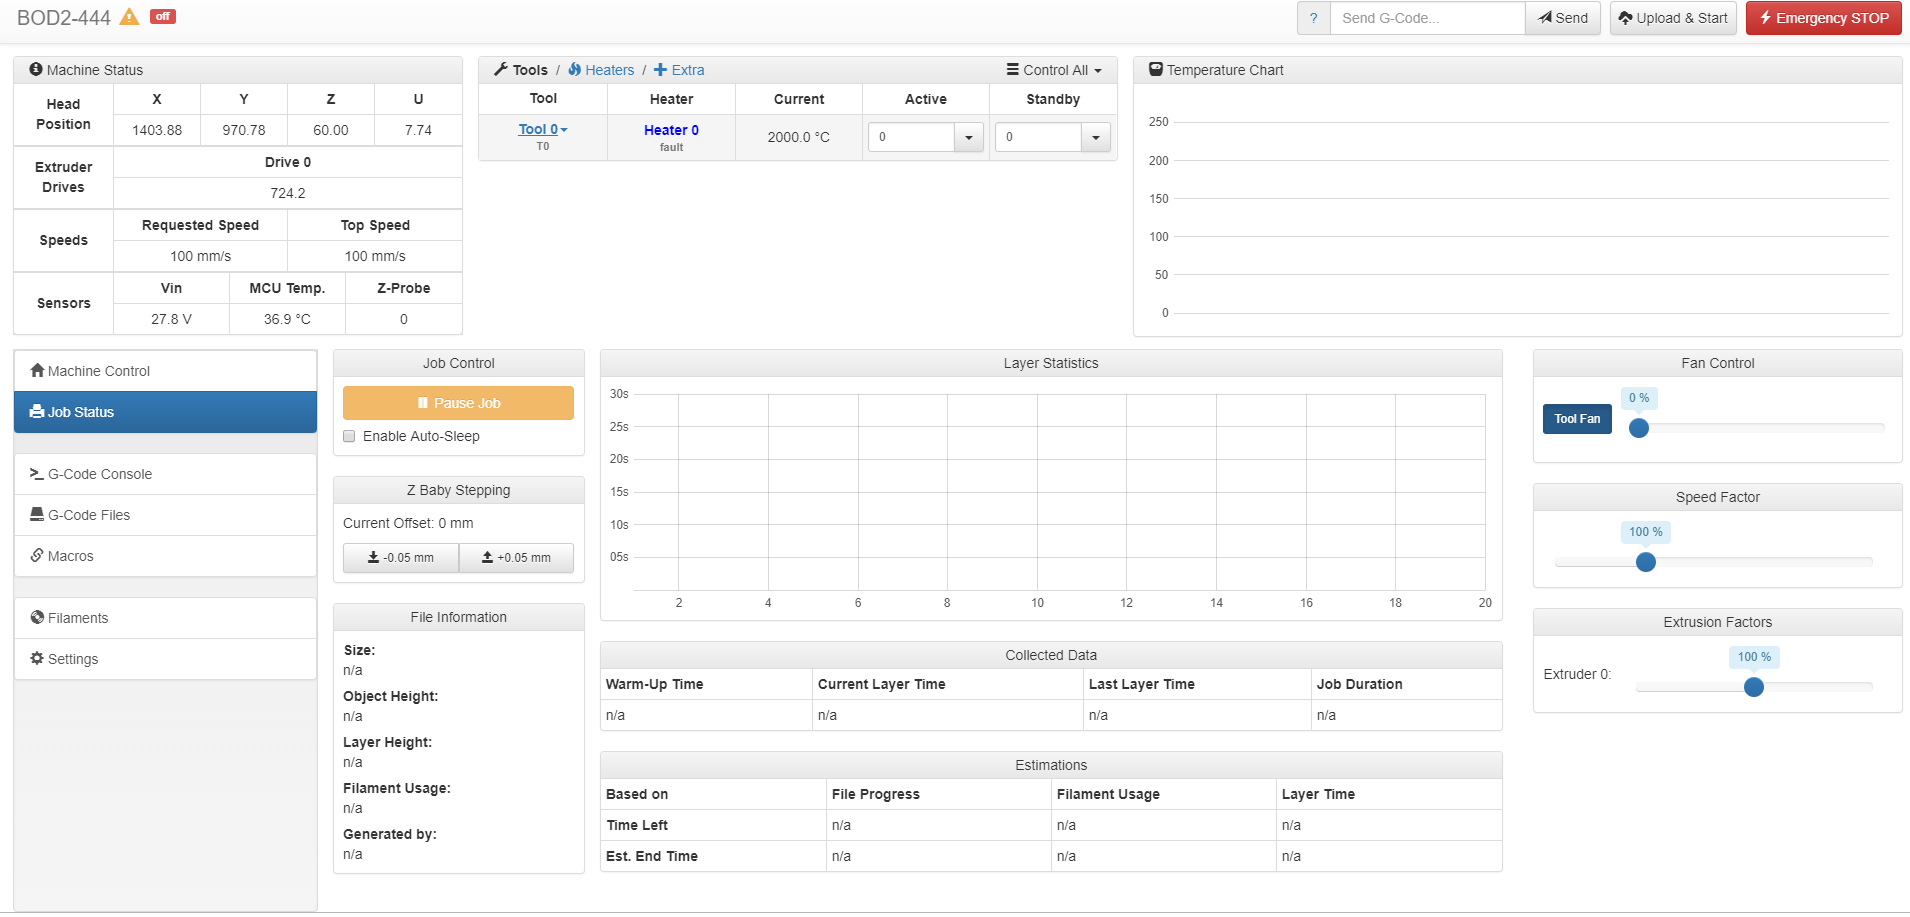Select the Job Status page
This screenshot has height=917, width=1910.
tap(165, 412)
